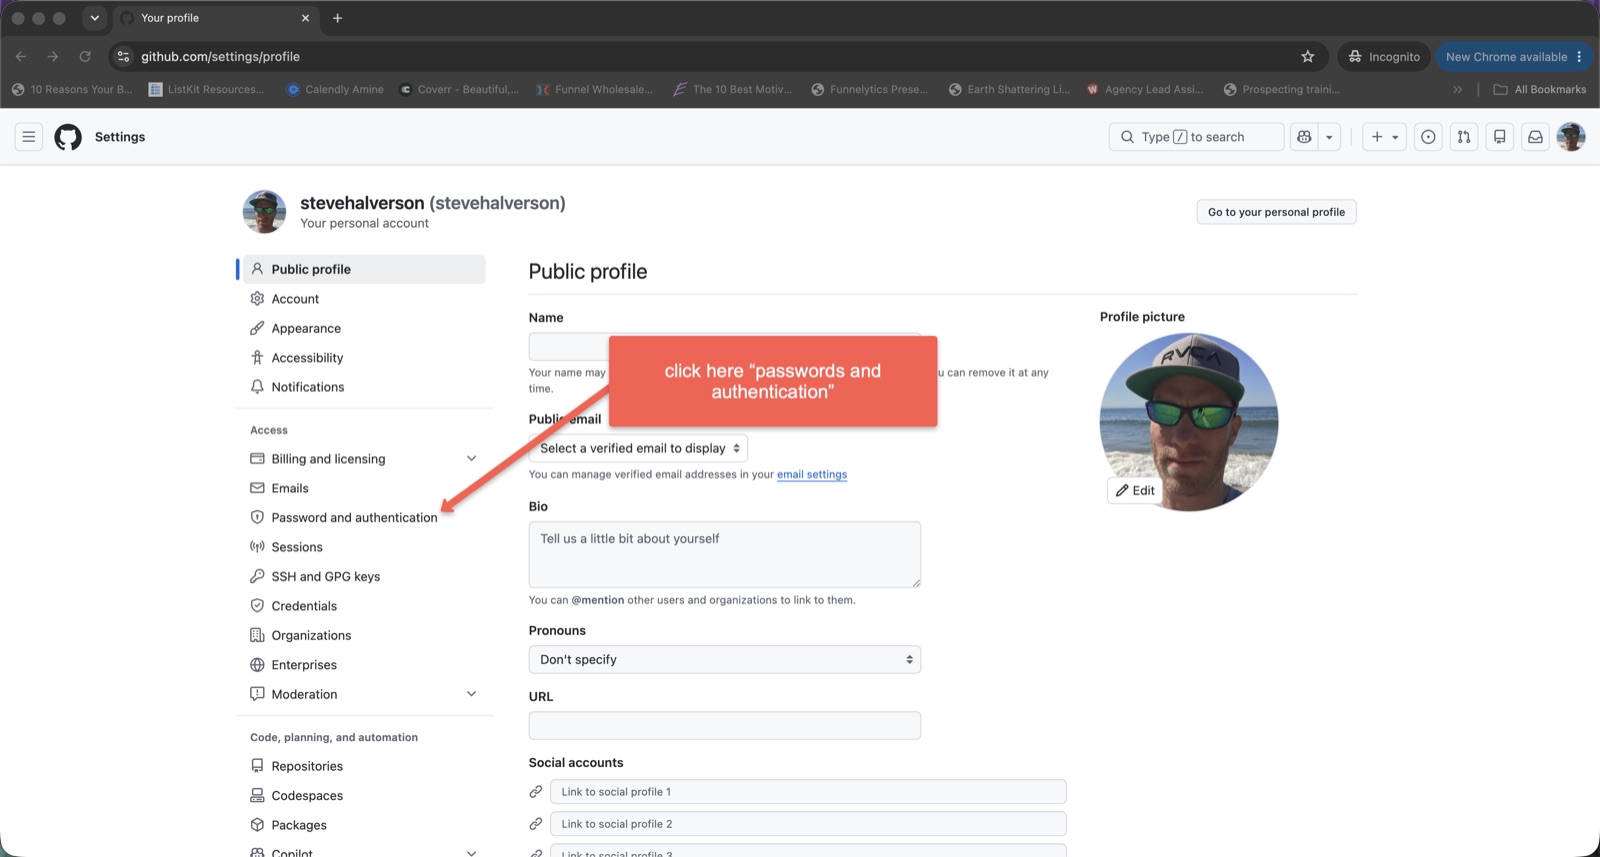The height and width of the screenshot is (857, 1600).
Task: Open Notifications settings in sidebar
Action: 364,387
